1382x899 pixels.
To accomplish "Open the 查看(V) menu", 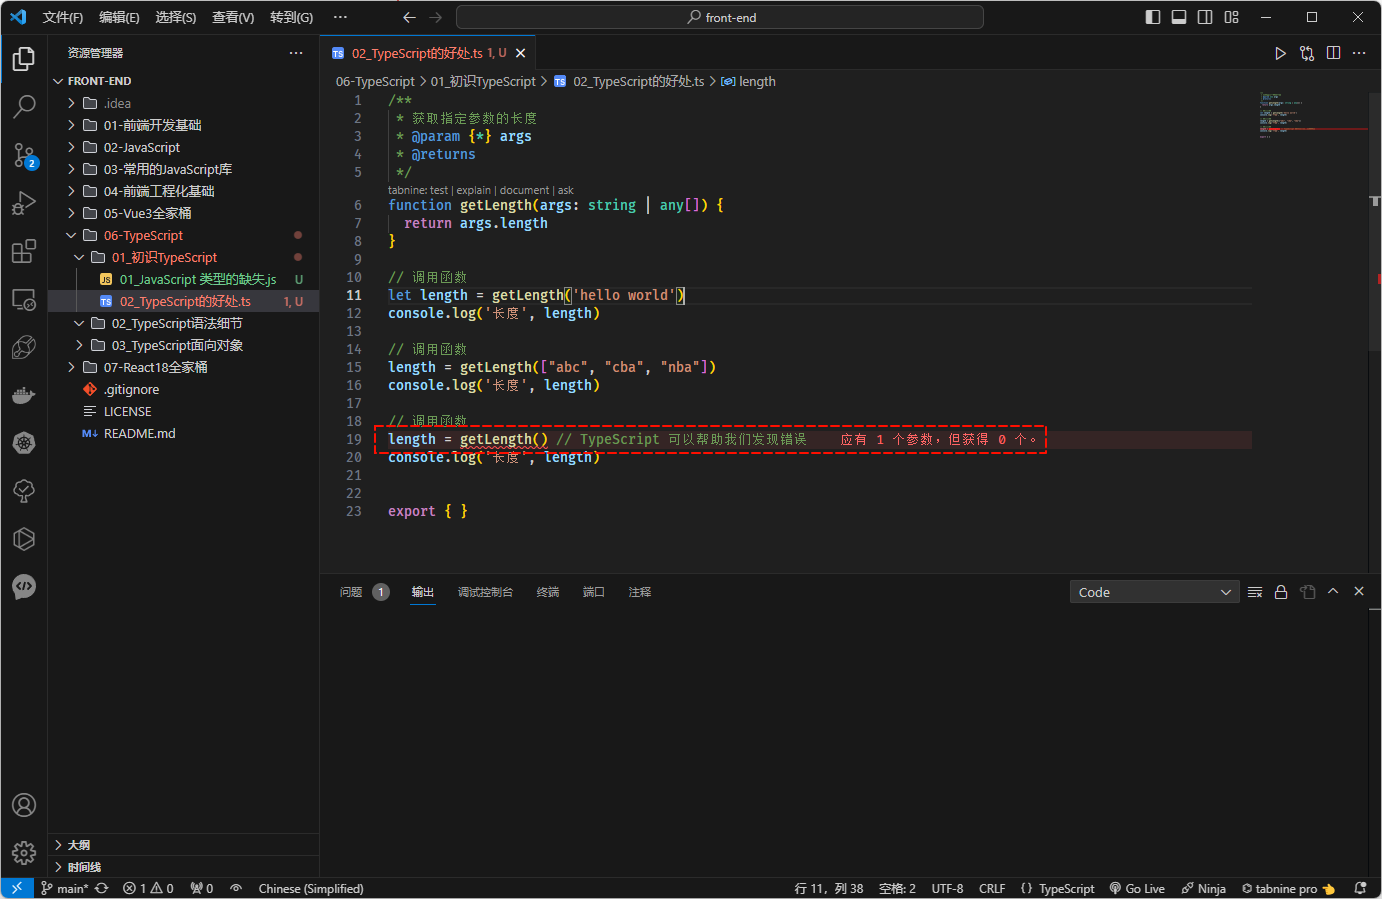I will point(233,17).
